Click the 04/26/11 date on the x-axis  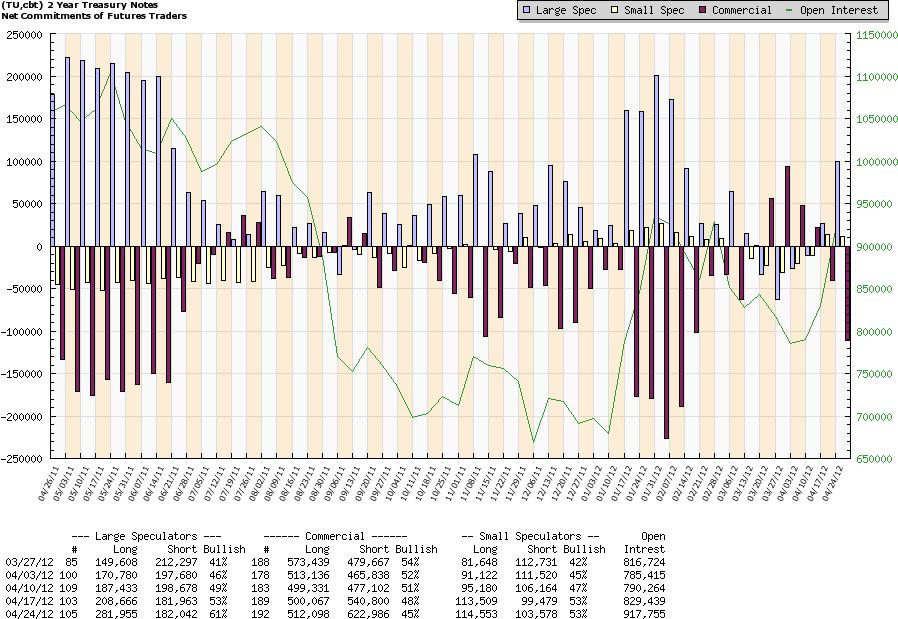[x=49, y=484]
